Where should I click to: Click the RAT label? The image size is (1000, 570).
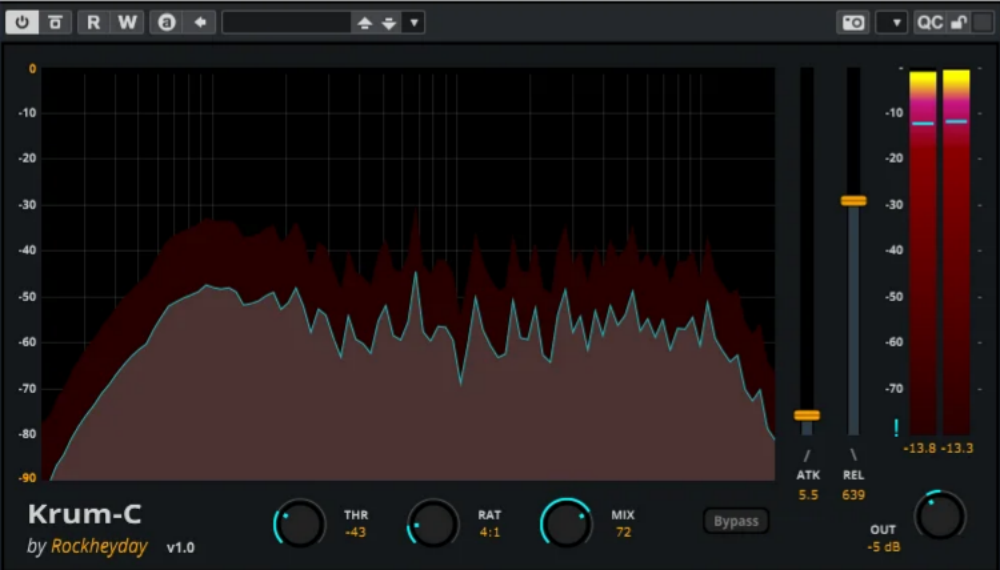click(x=489, y=515)
